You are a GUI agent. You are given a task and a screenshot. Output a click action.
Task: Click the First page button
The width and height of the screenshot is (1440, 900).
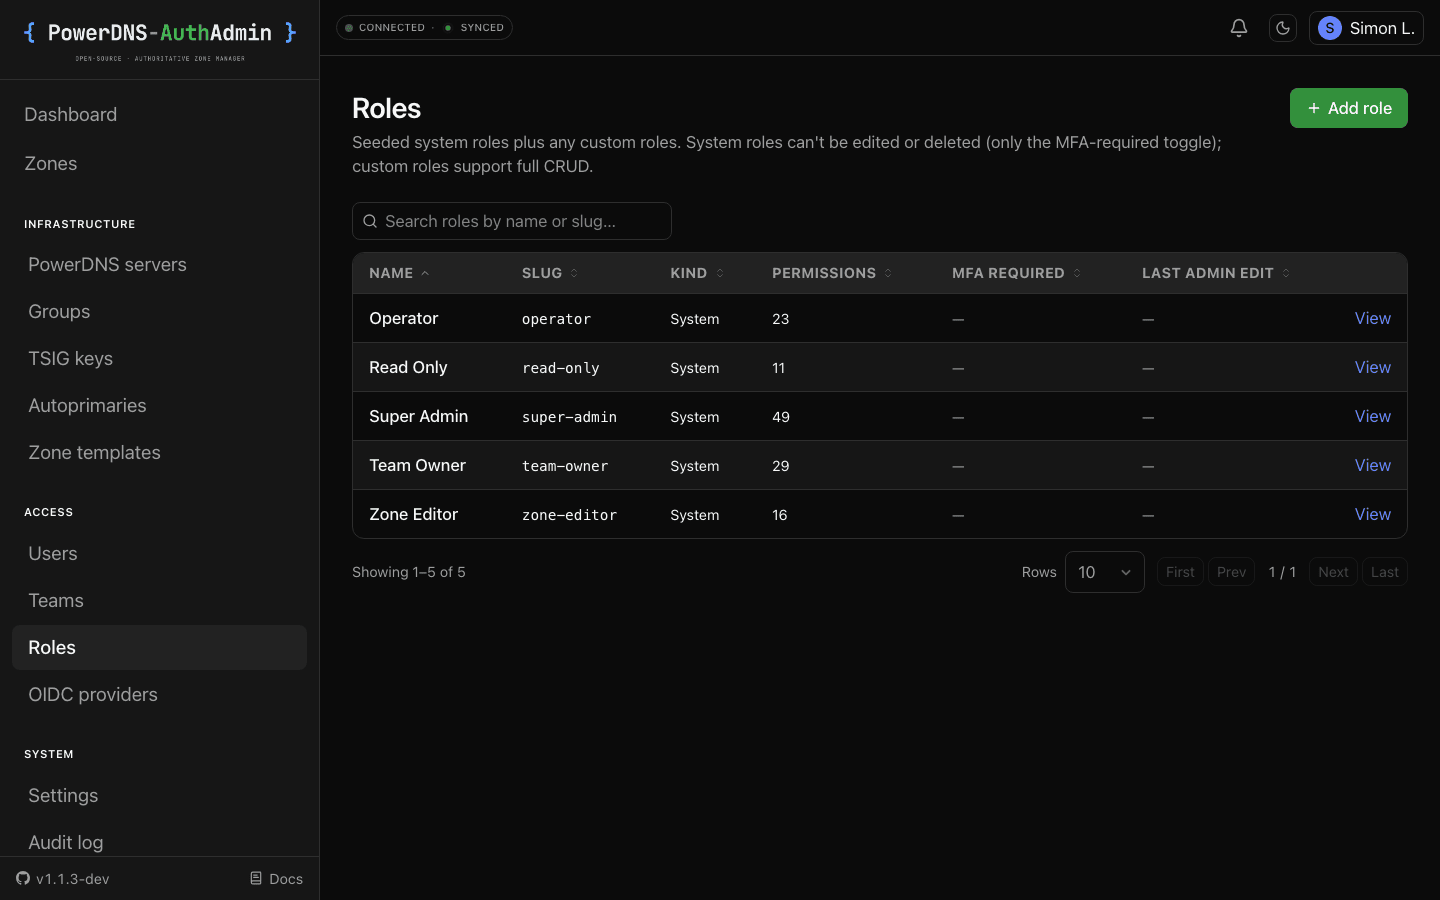pyautogui.click(x=1180, y=572)
